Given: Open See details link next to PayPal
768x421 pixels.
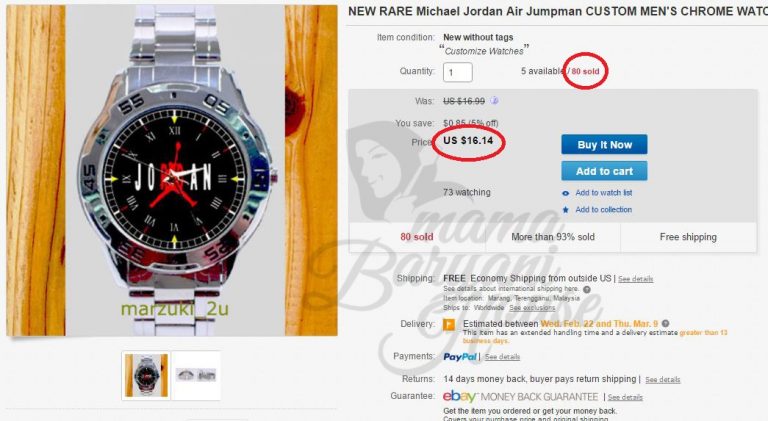Looking at the screenshot, I should click(502, 357).
